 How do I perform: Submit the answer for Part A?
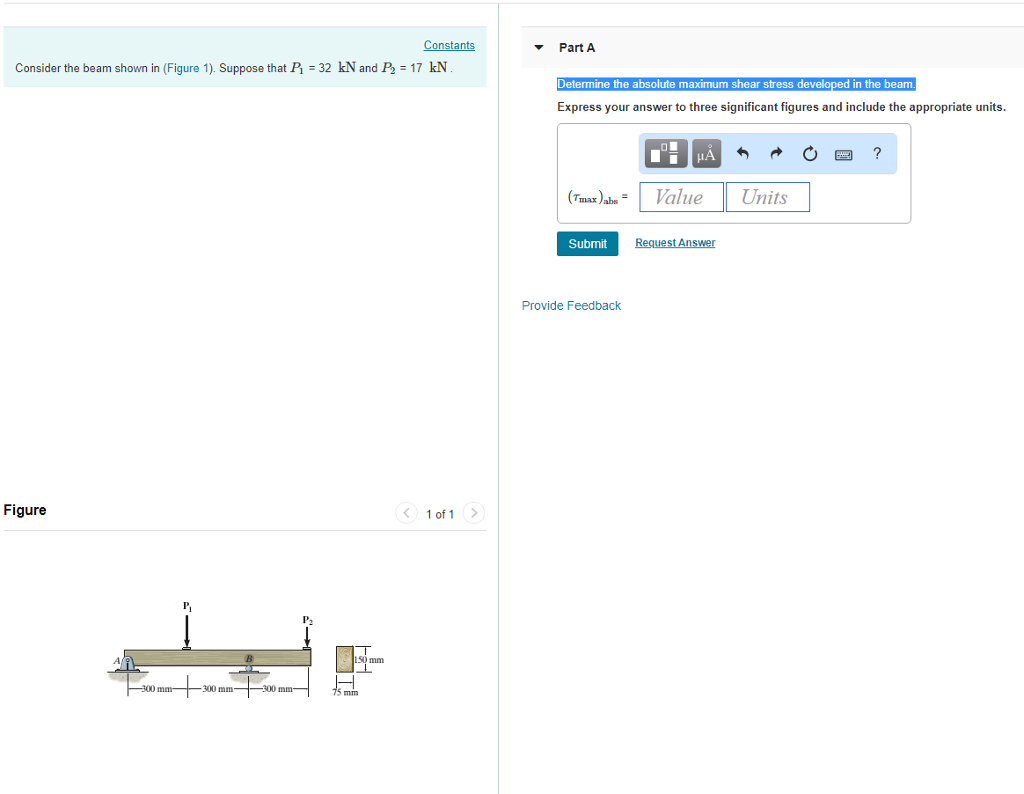(x=587, y=243)
